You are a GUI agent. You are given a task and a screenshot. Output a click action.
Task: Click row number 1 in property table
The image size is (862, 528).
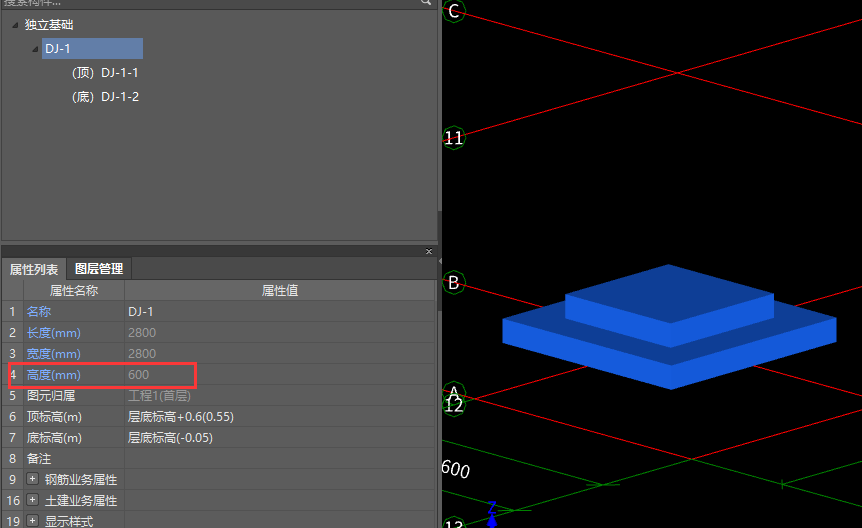point(12,312)
